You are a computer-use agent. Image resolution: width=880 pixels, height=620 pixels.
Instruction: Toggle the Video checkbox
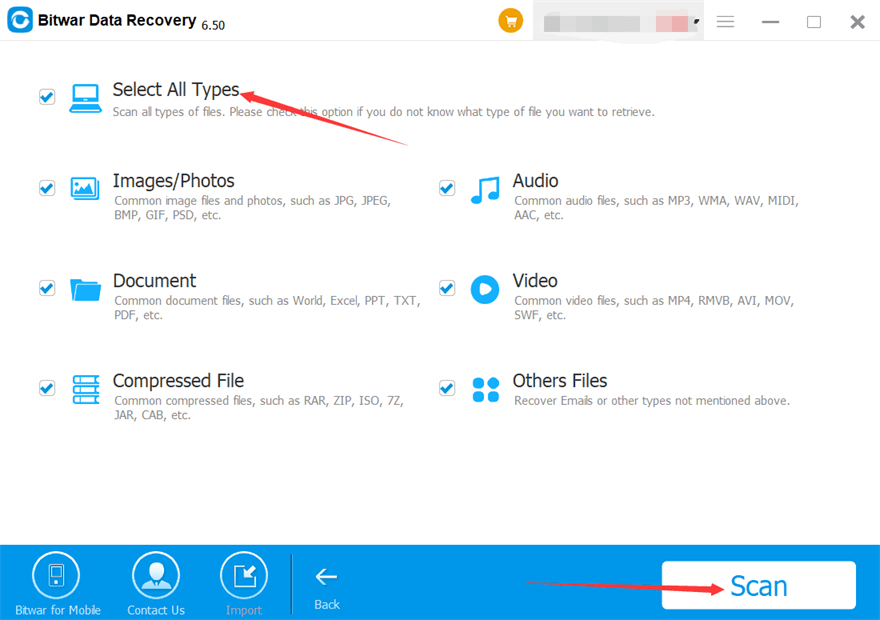[447, 288]
